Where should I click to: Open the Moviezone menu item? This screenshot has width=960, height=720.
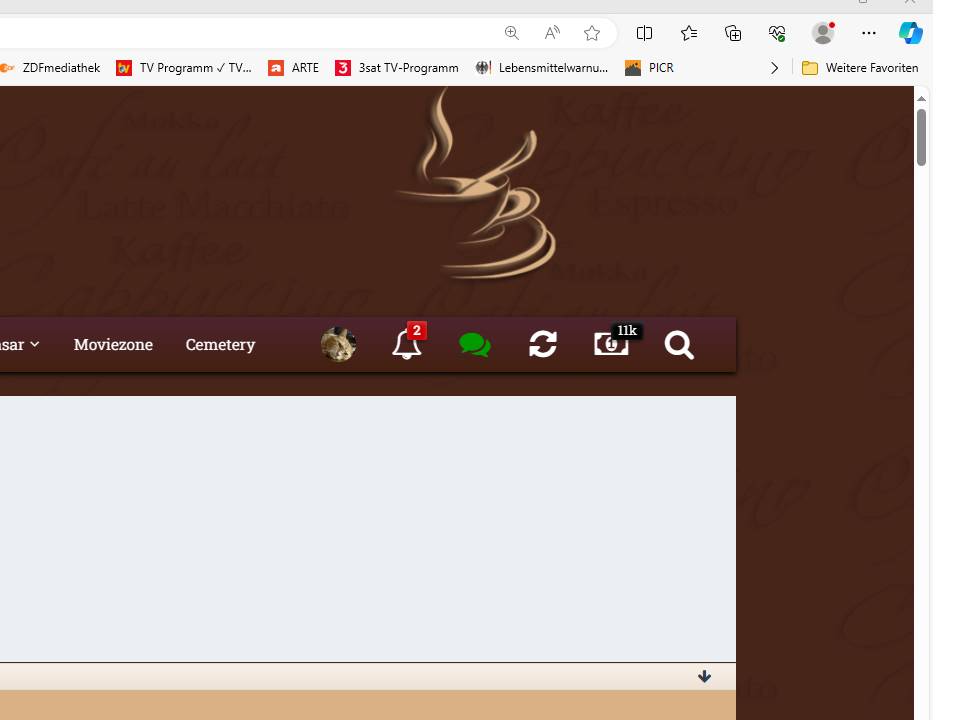[113, 344]
